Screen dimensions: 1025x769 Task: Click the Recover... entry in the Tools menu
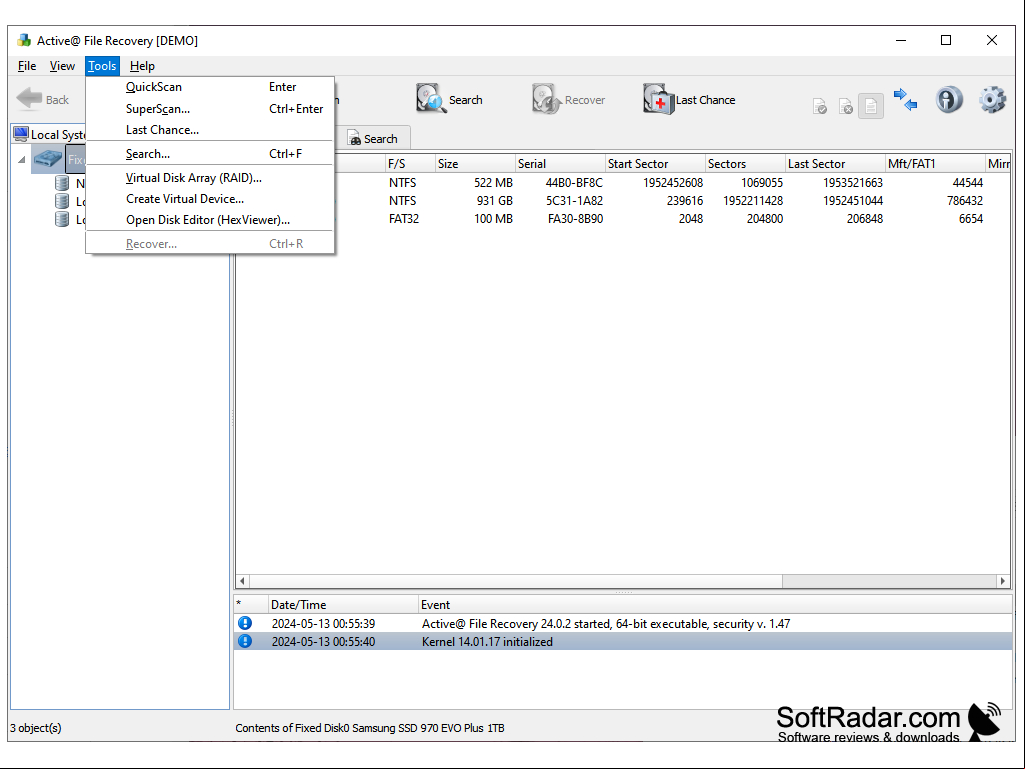click(210, 244)
